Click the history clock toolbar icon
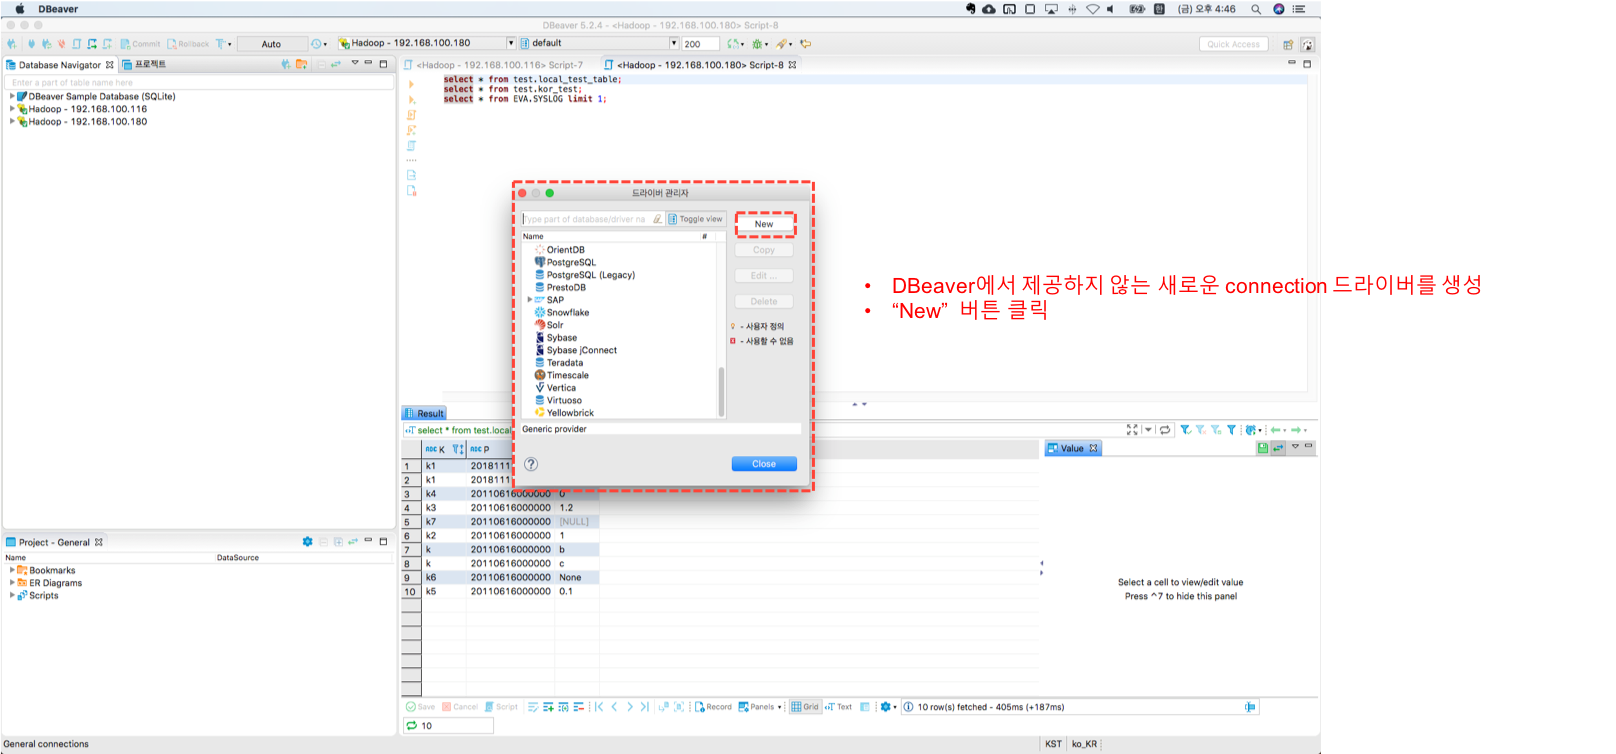Viewport: 1616px width, 754px height. (x=316, y=44)
